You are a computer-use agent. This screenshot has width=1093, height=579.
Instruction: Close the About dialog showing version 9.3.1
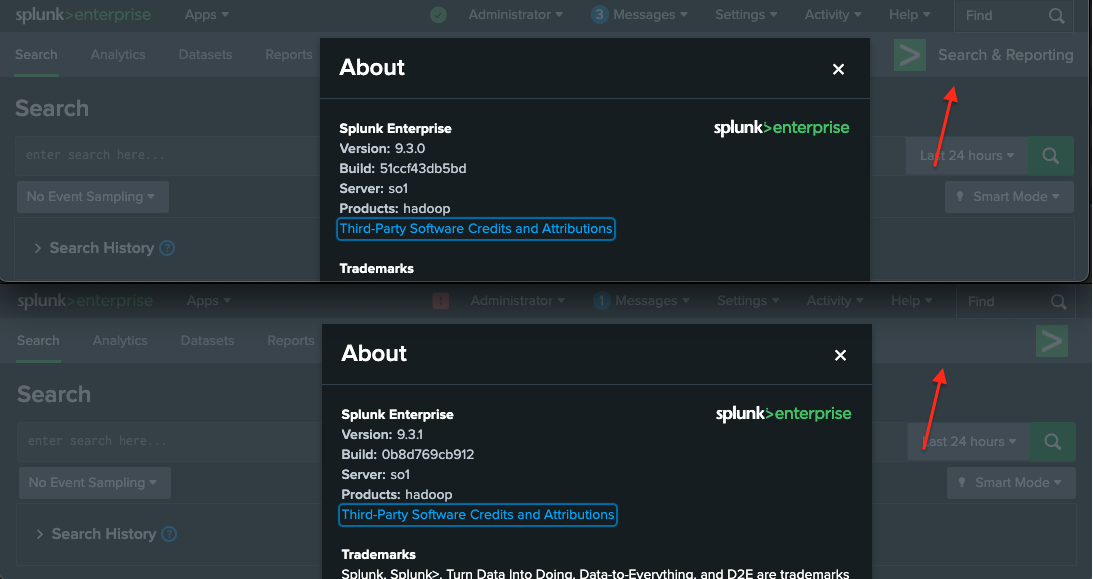pyautogui.click(x=840, y=355)
